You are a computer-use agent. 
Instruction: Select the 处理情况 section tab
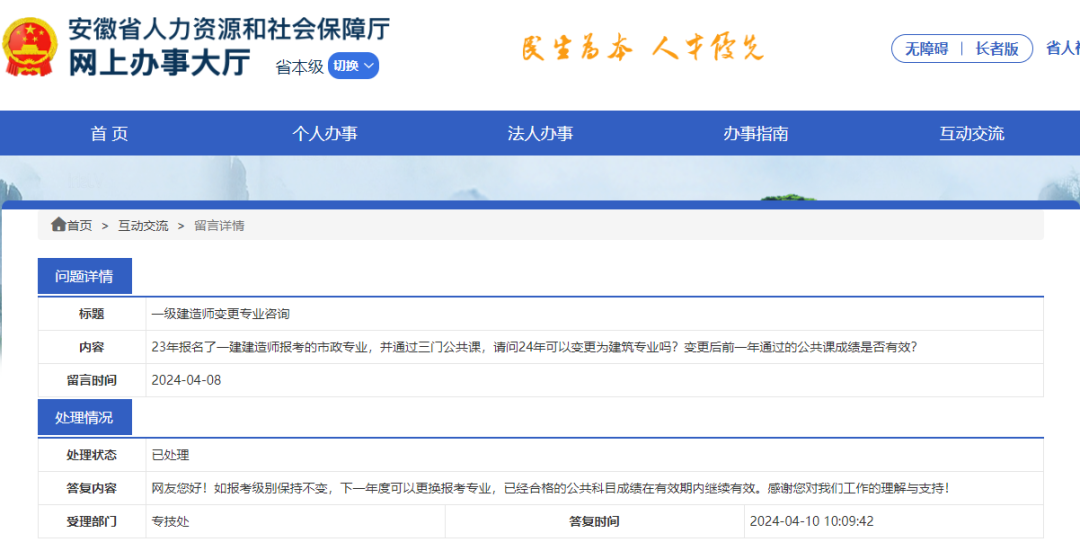[85, 417]
